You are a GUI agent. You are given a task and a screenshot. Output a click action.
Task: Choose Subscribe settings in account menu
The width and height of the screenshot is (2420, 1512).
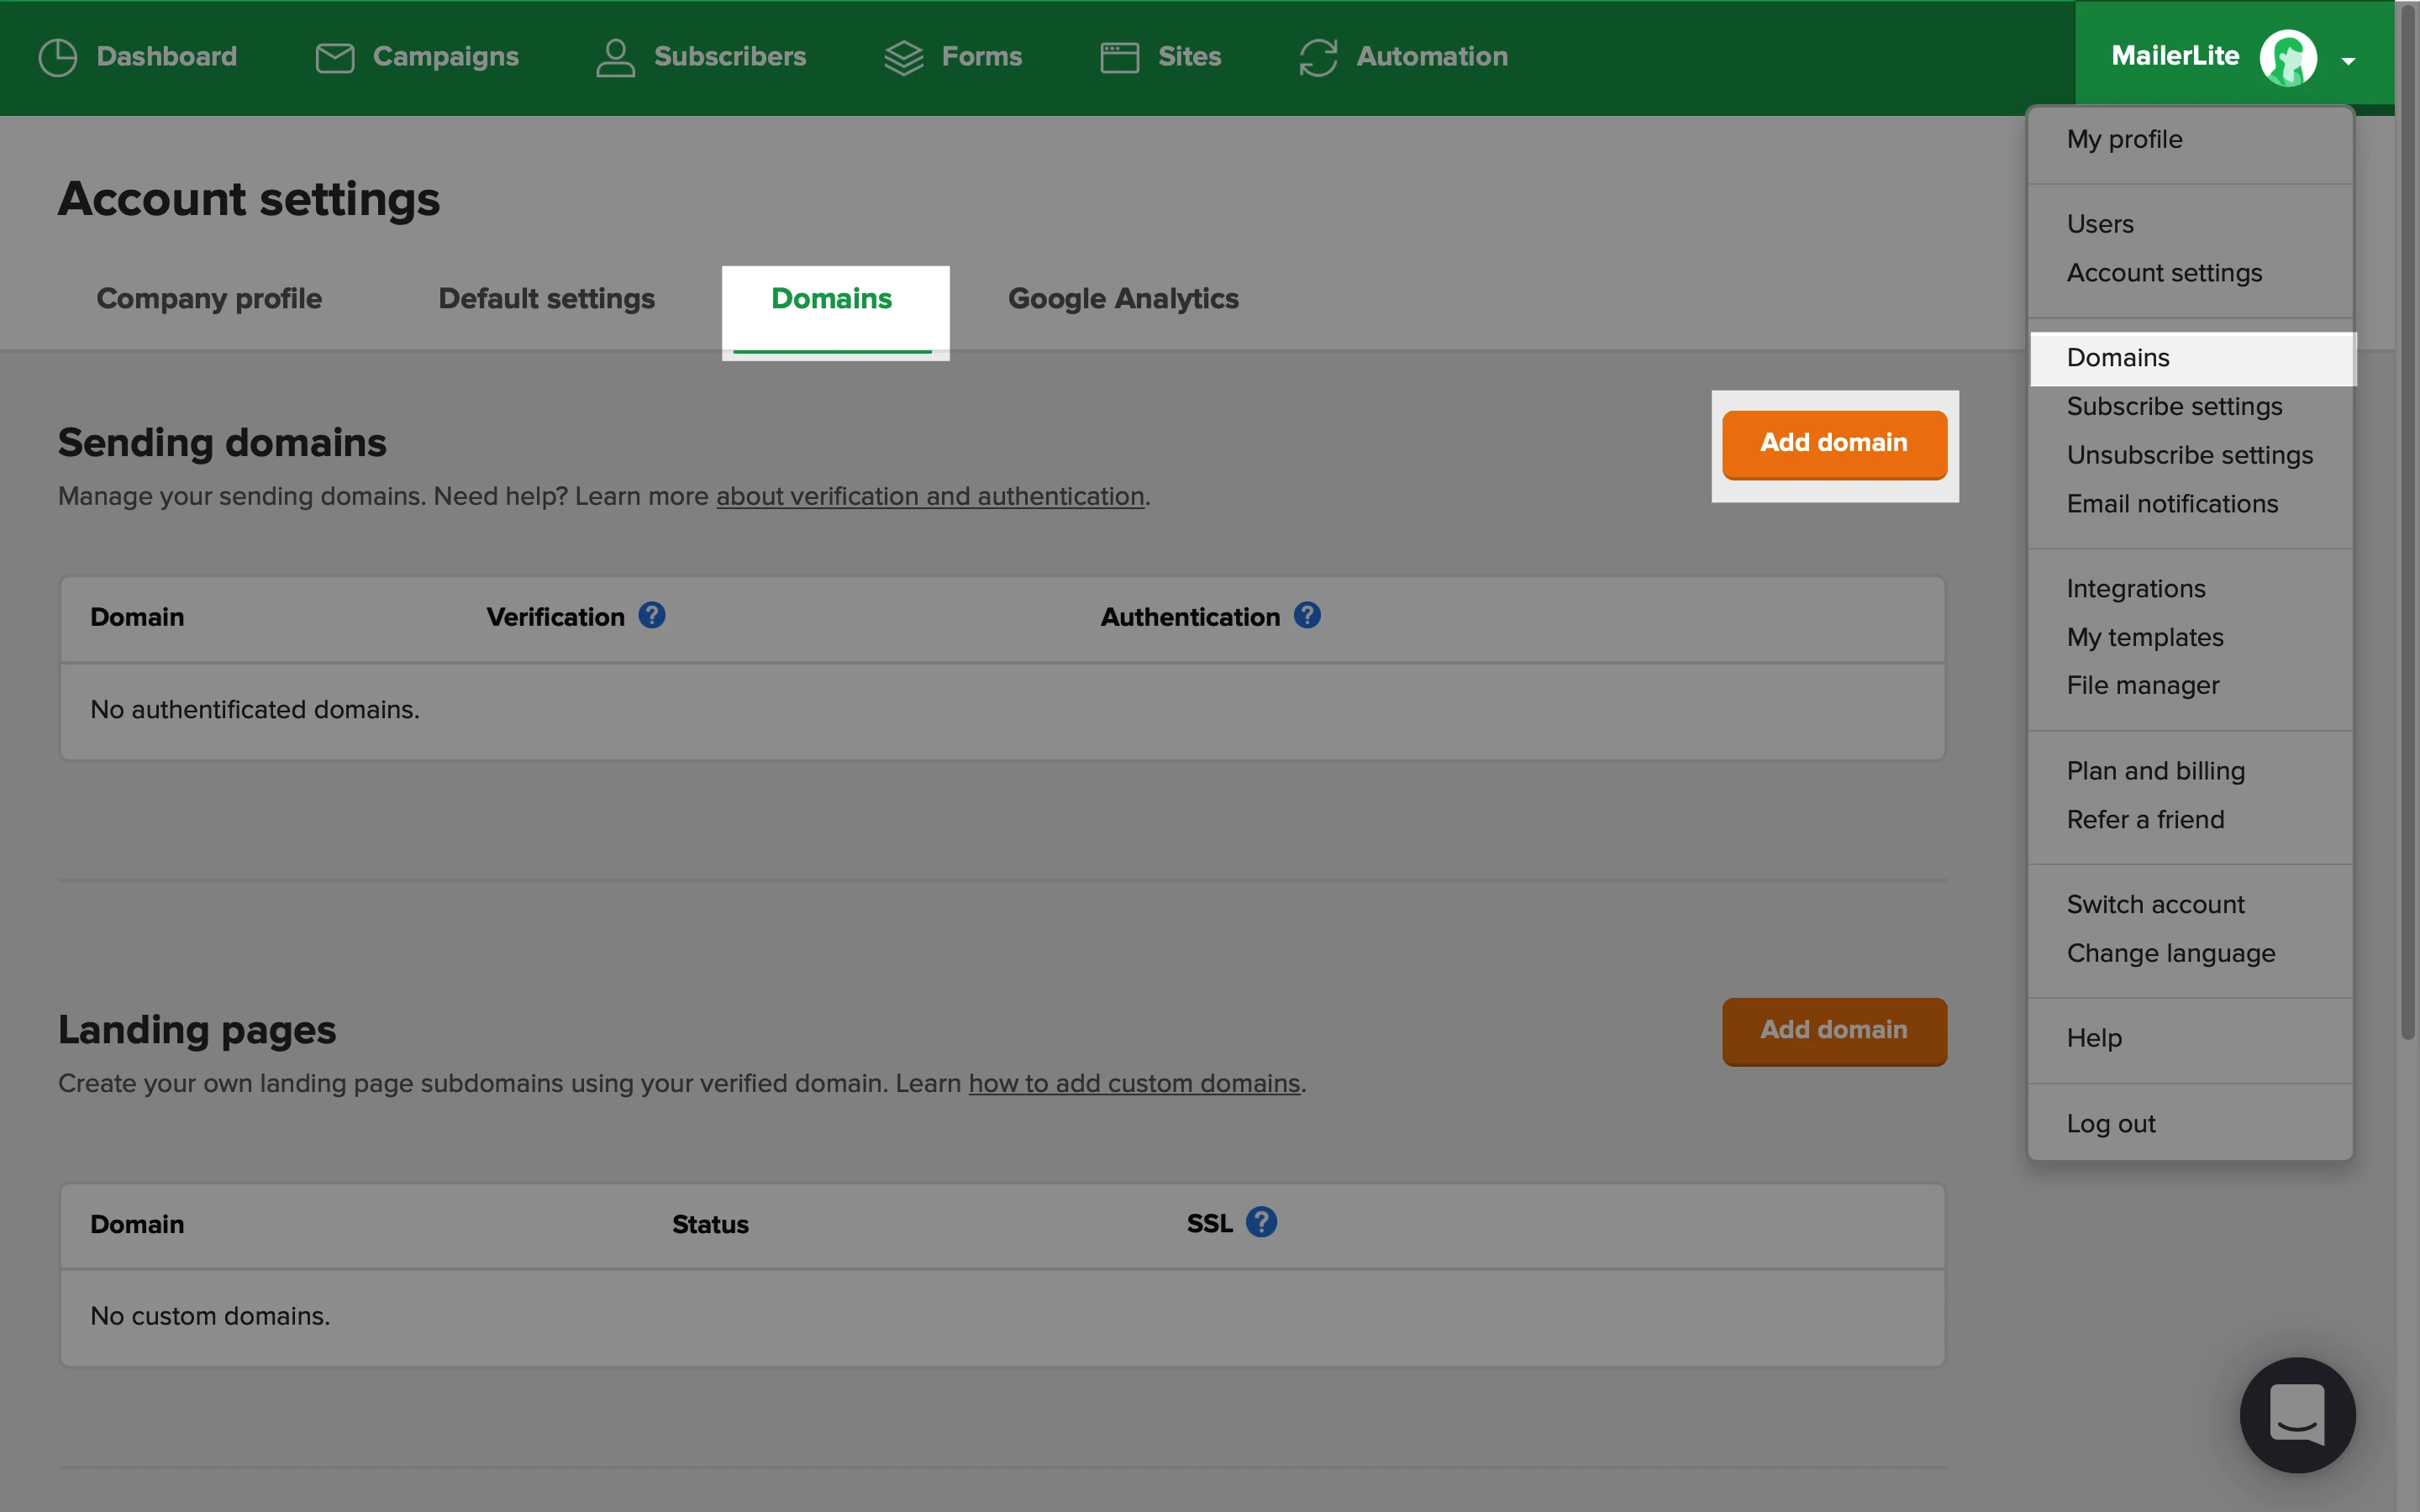coord(2174,406)
